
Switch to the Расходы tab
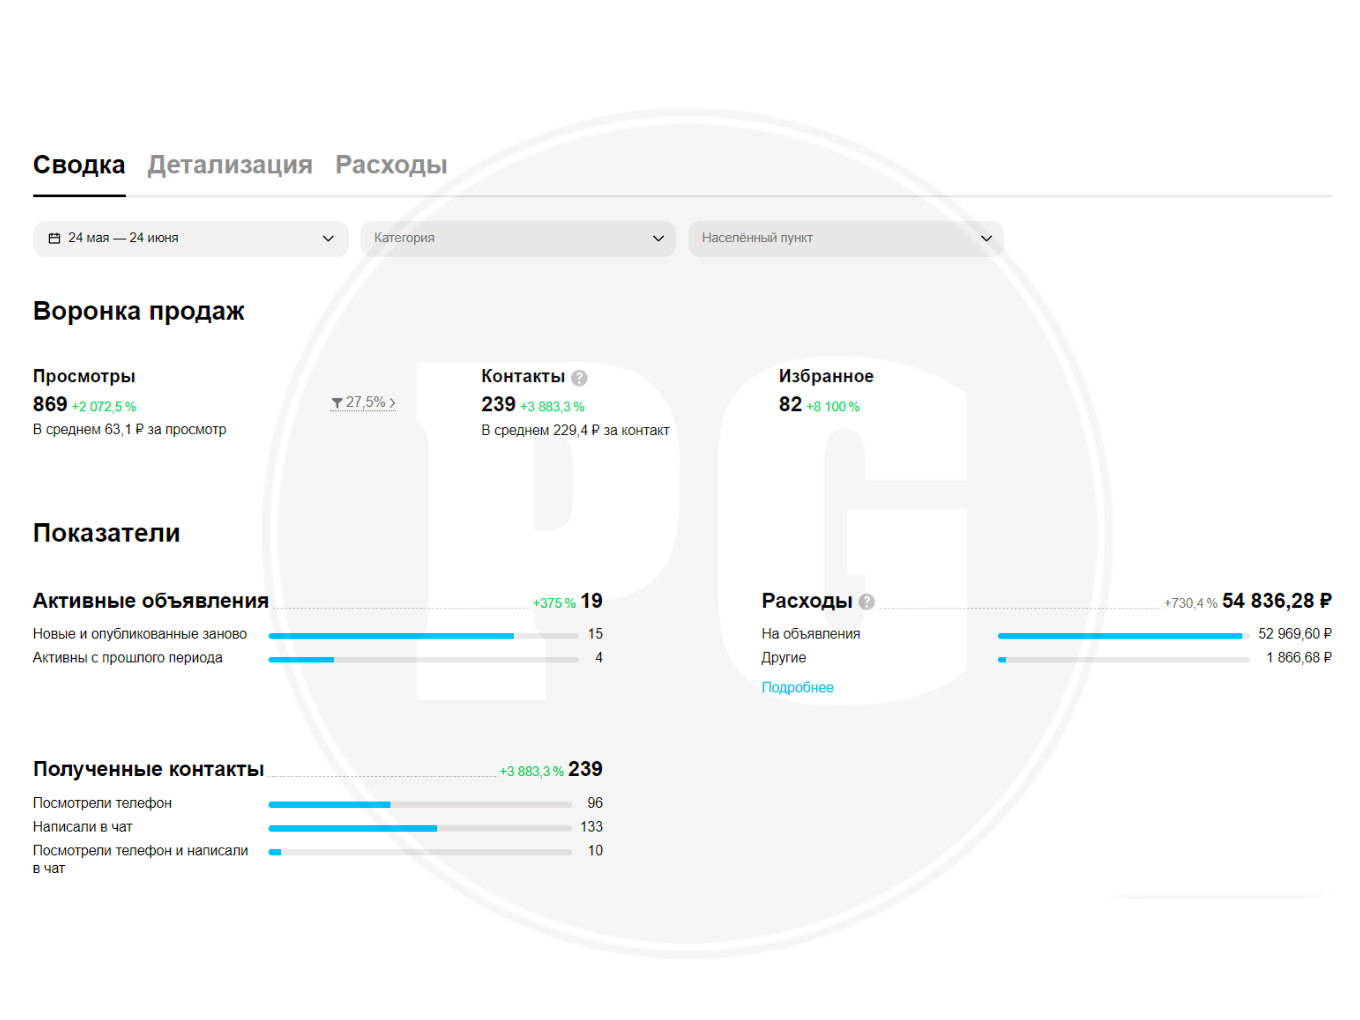391,165
